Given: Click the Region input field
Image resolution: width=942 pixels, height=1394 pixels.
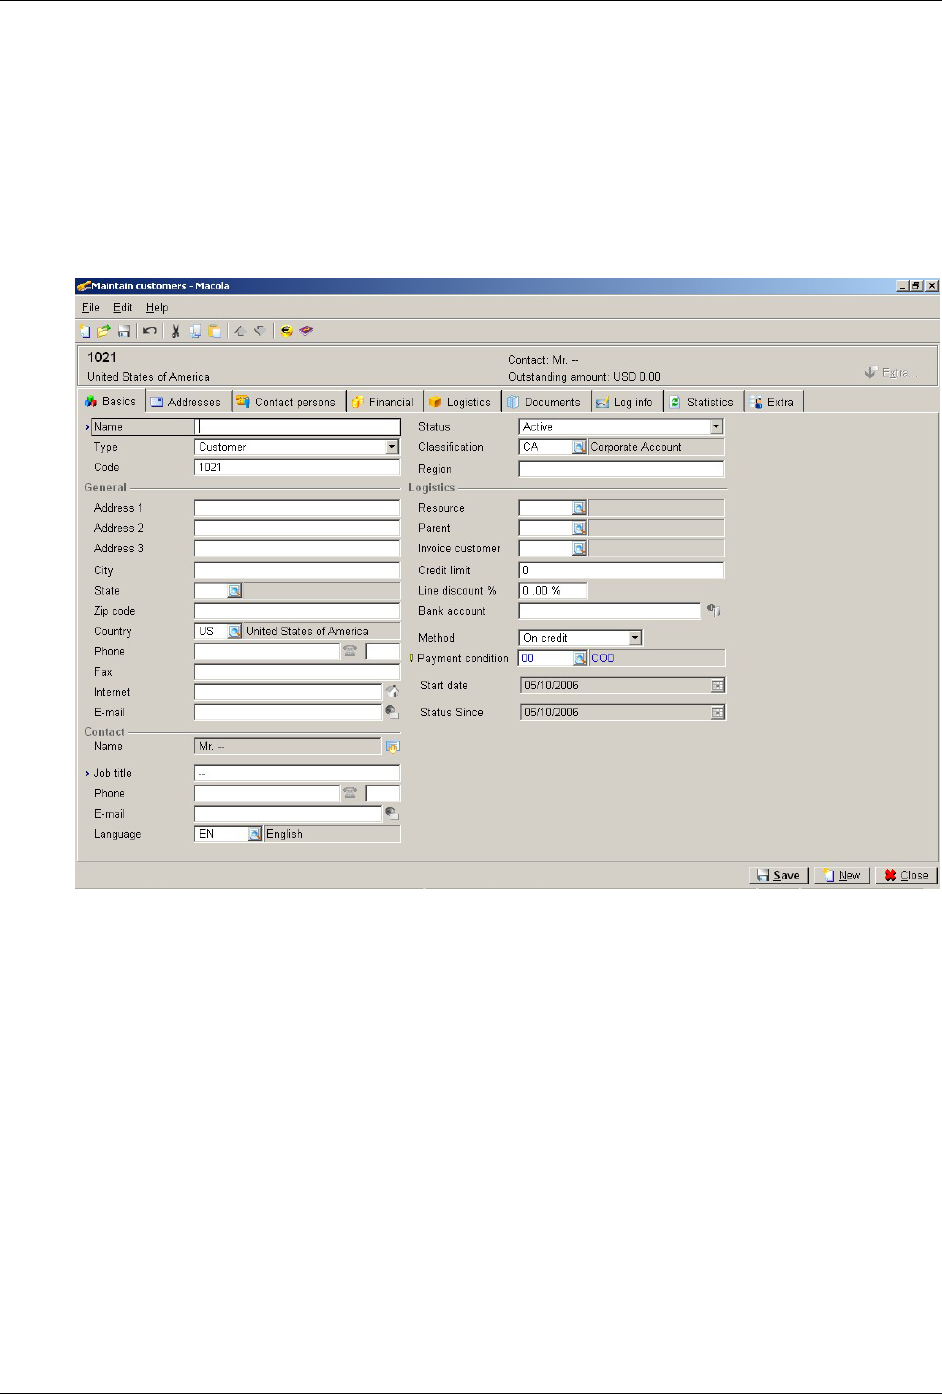Looking at the screenshot, I should [621, 468].
